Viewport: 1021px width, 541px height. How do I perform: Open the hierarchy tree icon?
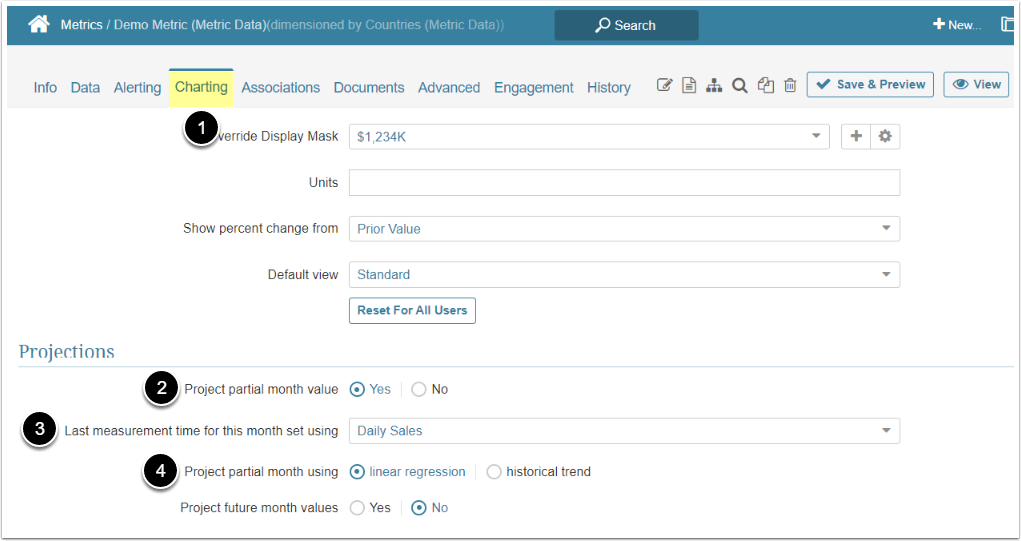[714, 86]
